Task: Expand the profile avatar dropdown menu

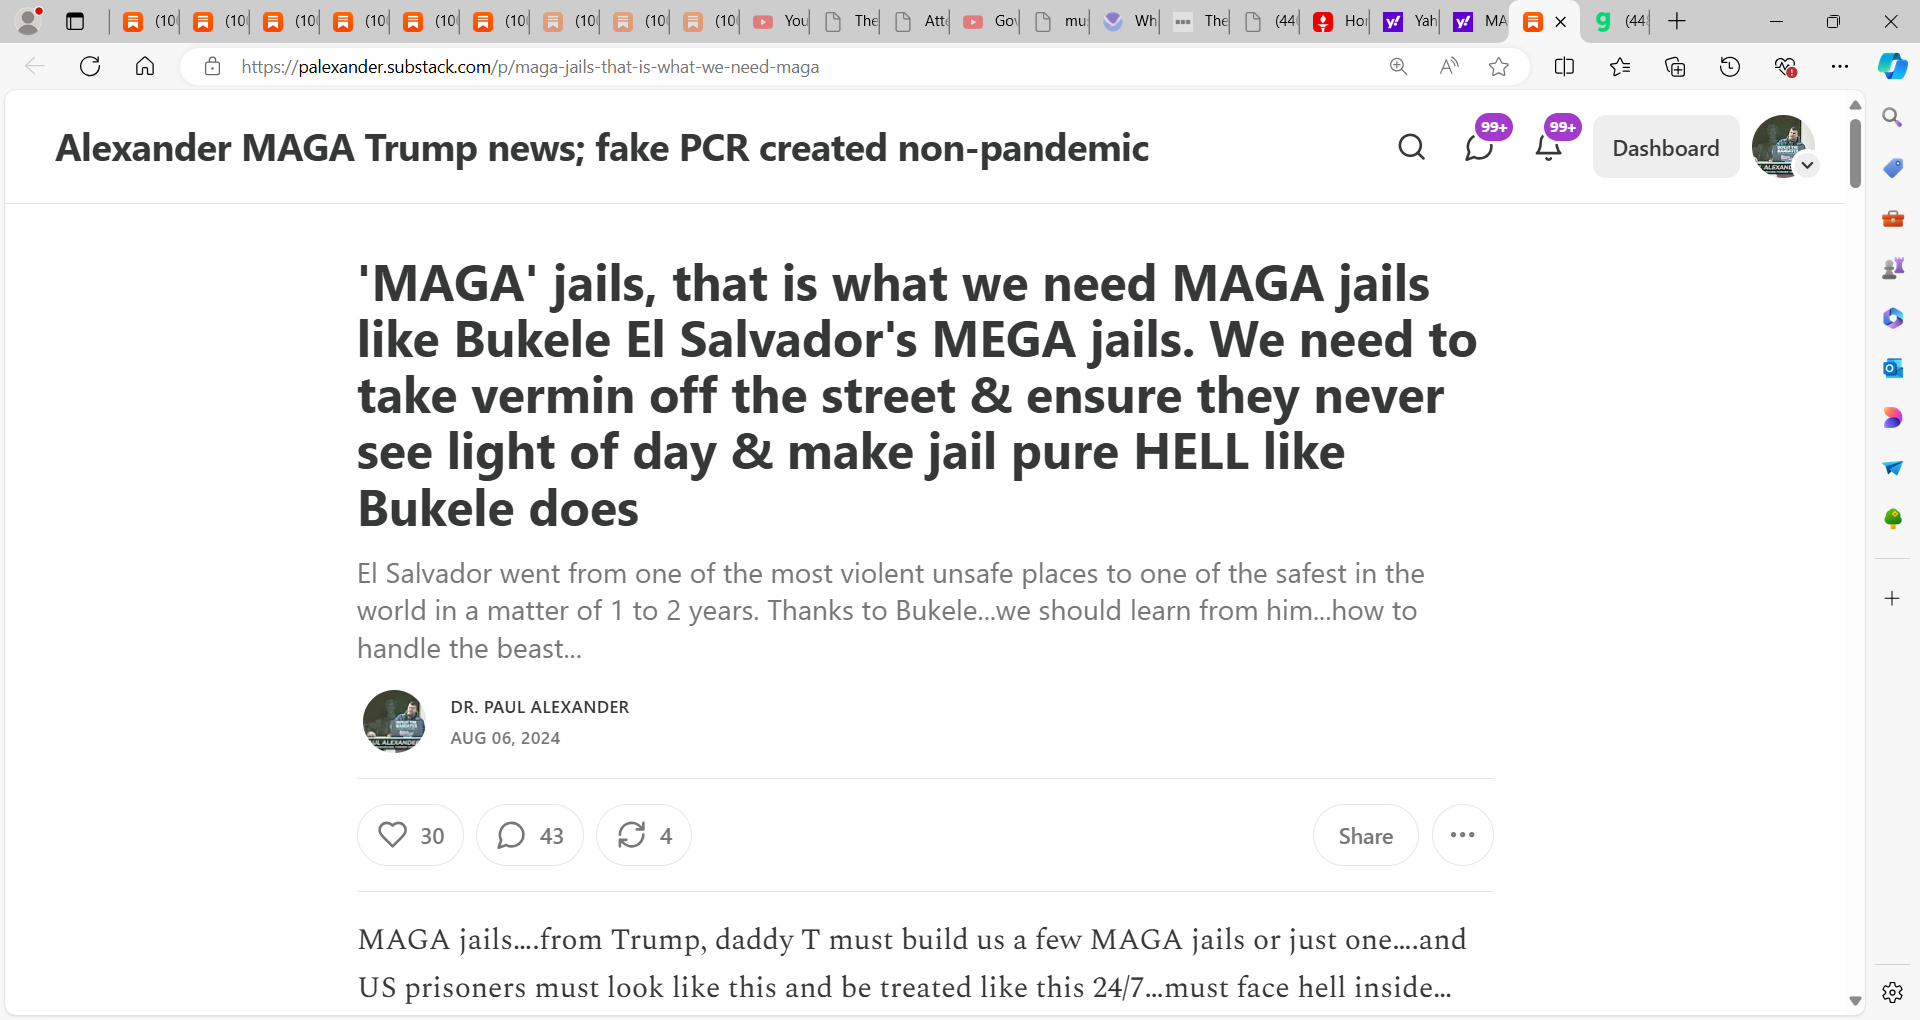Action: pyautogui.click(x=1806, y=165)
